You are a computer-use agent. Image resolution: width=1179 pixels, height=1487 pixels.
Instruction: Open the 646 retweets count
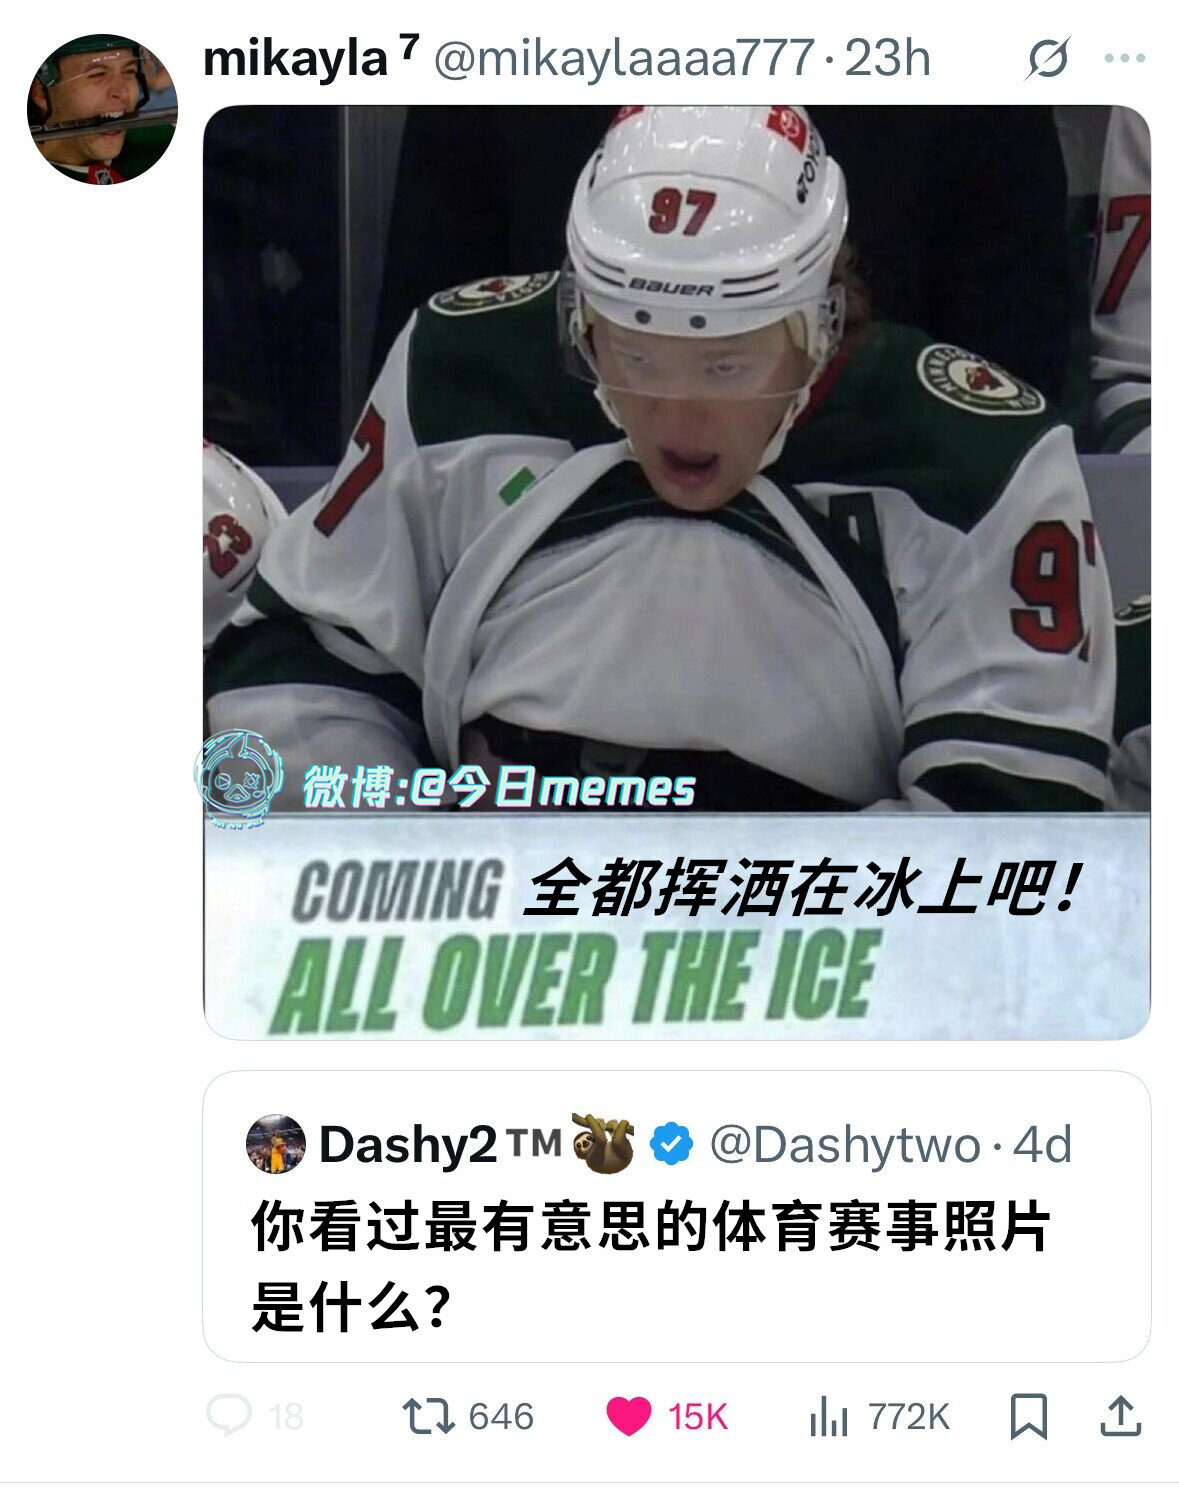(501, 1417)
